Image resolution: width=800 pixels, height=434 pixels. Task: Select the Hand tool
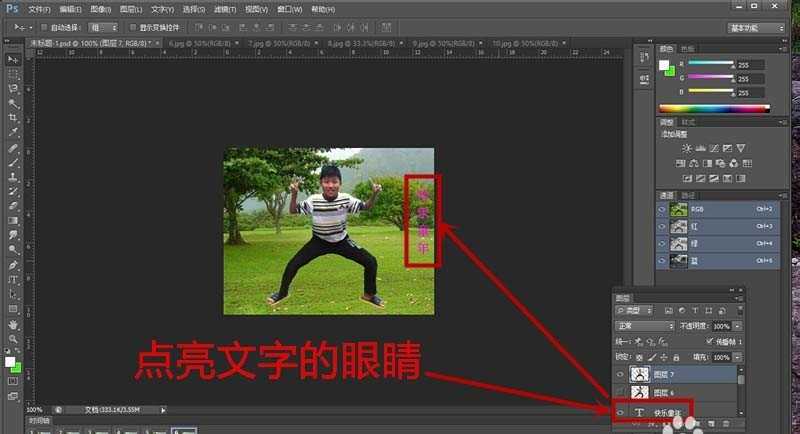pos(14,324)
